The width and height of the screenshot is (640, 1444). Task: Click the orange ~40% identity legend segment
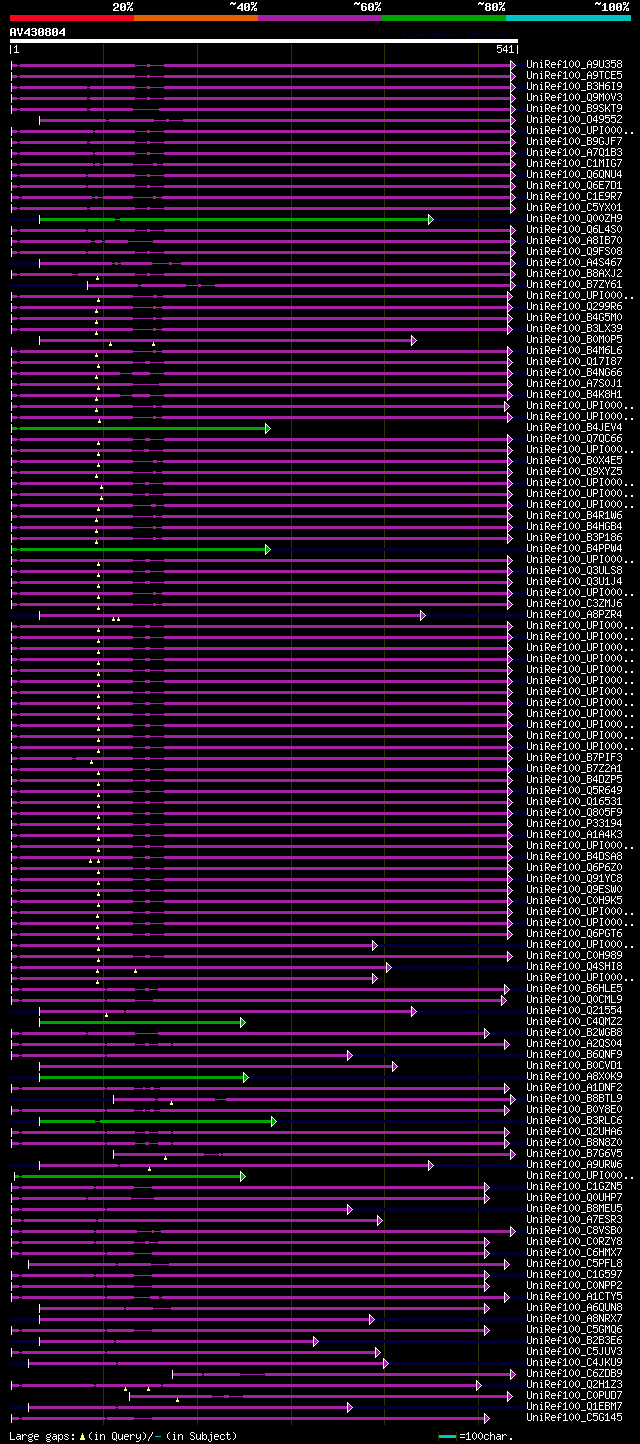[196, 17]
